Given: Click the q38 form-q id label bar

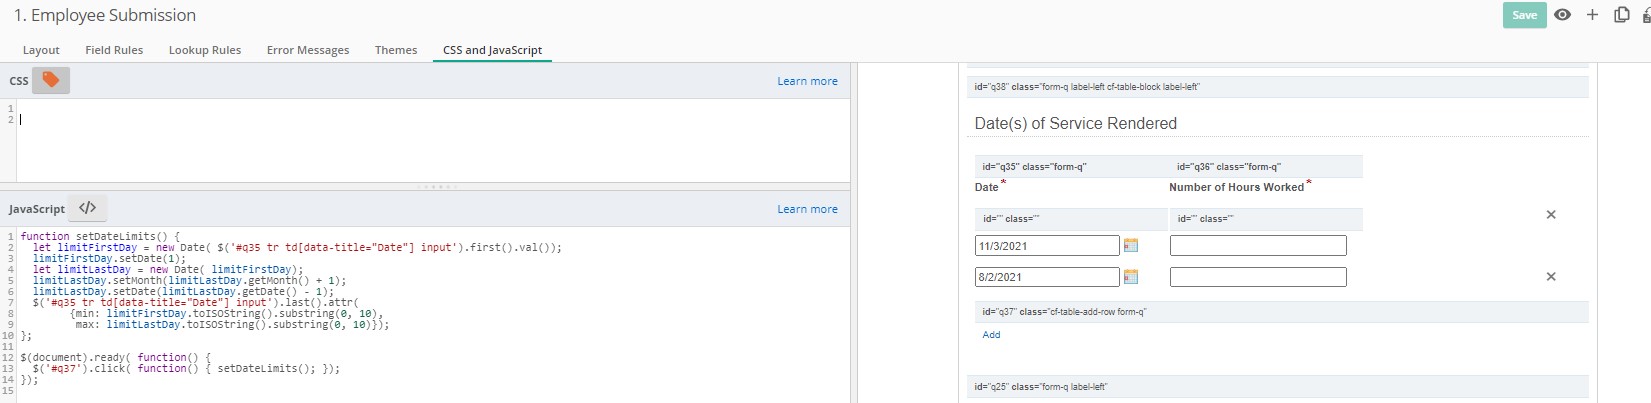Looking at the screenshot, I should click(1278, 87).
